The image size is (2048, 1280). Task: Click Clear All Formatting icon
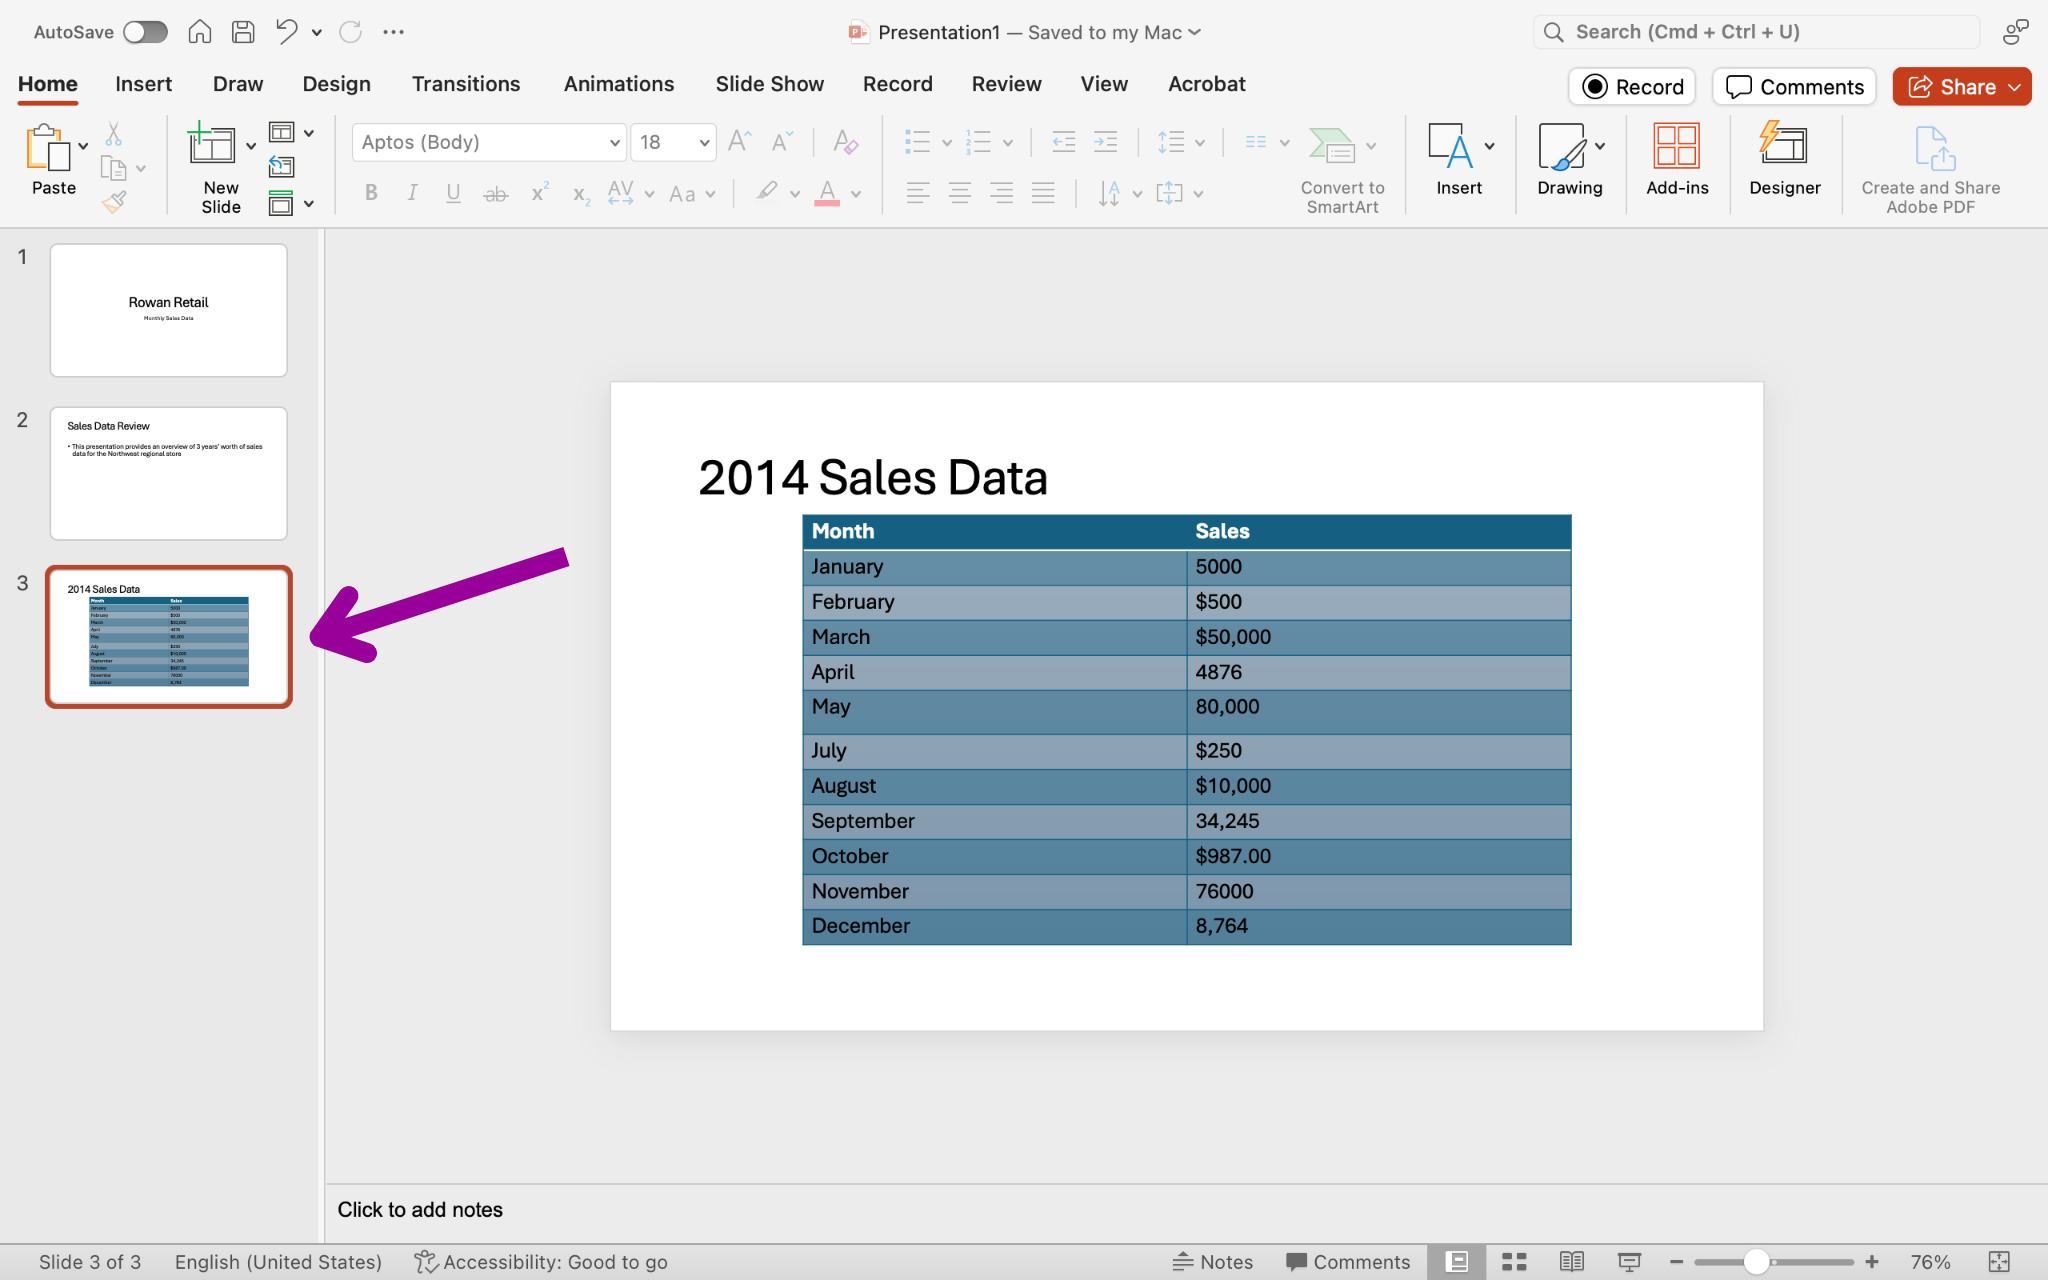tap(846, 142)
